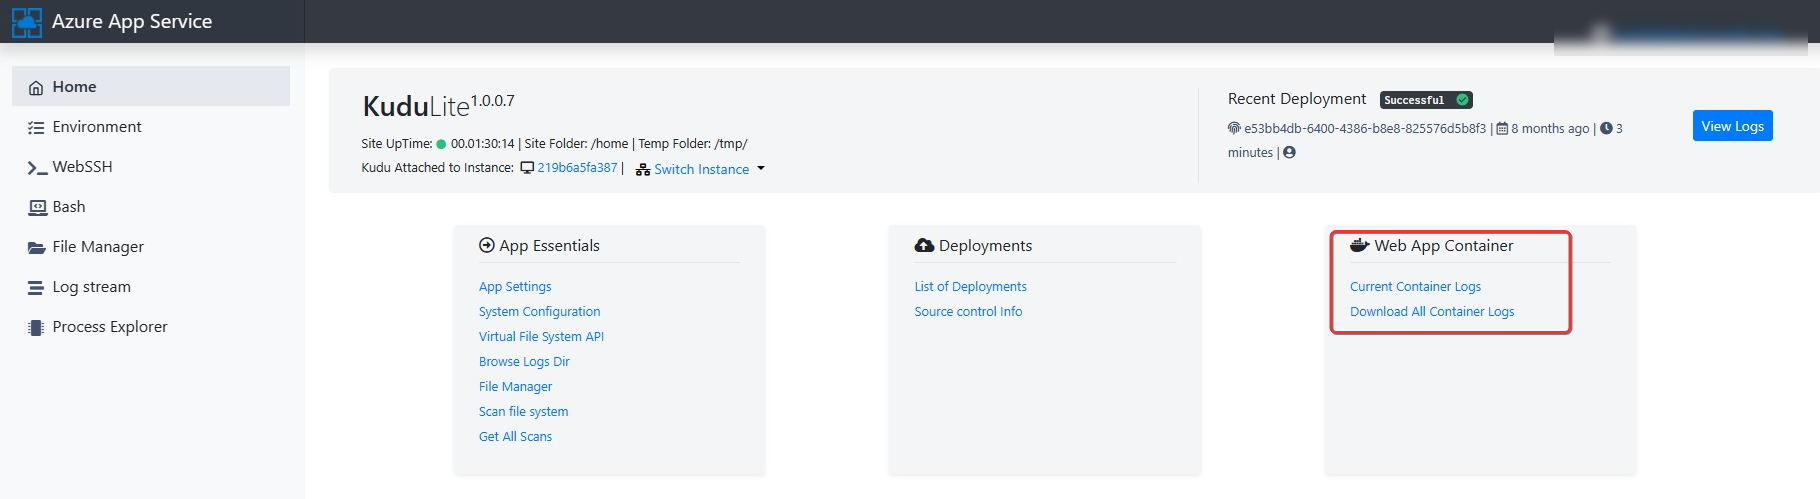This screenshot has height=499, width=1820.
Task: Open the Environment page from sidebar
Action: coord(97,127)
